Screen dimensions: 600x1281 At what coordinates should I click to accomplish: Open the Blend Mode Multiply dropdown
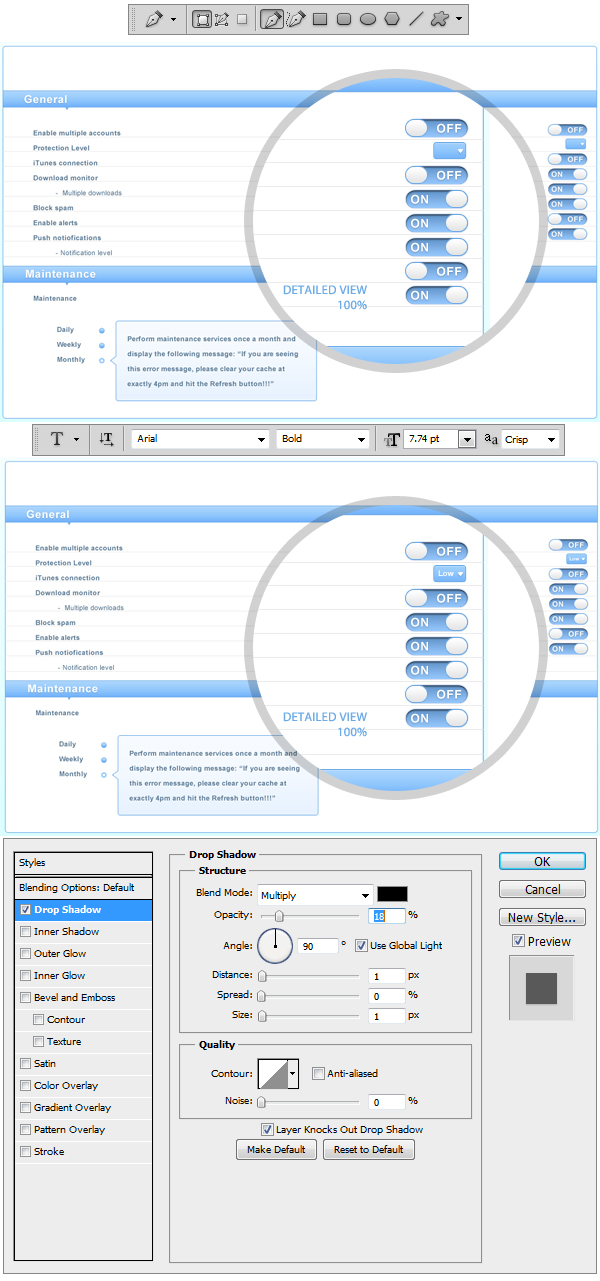click(x=315, y=895)
